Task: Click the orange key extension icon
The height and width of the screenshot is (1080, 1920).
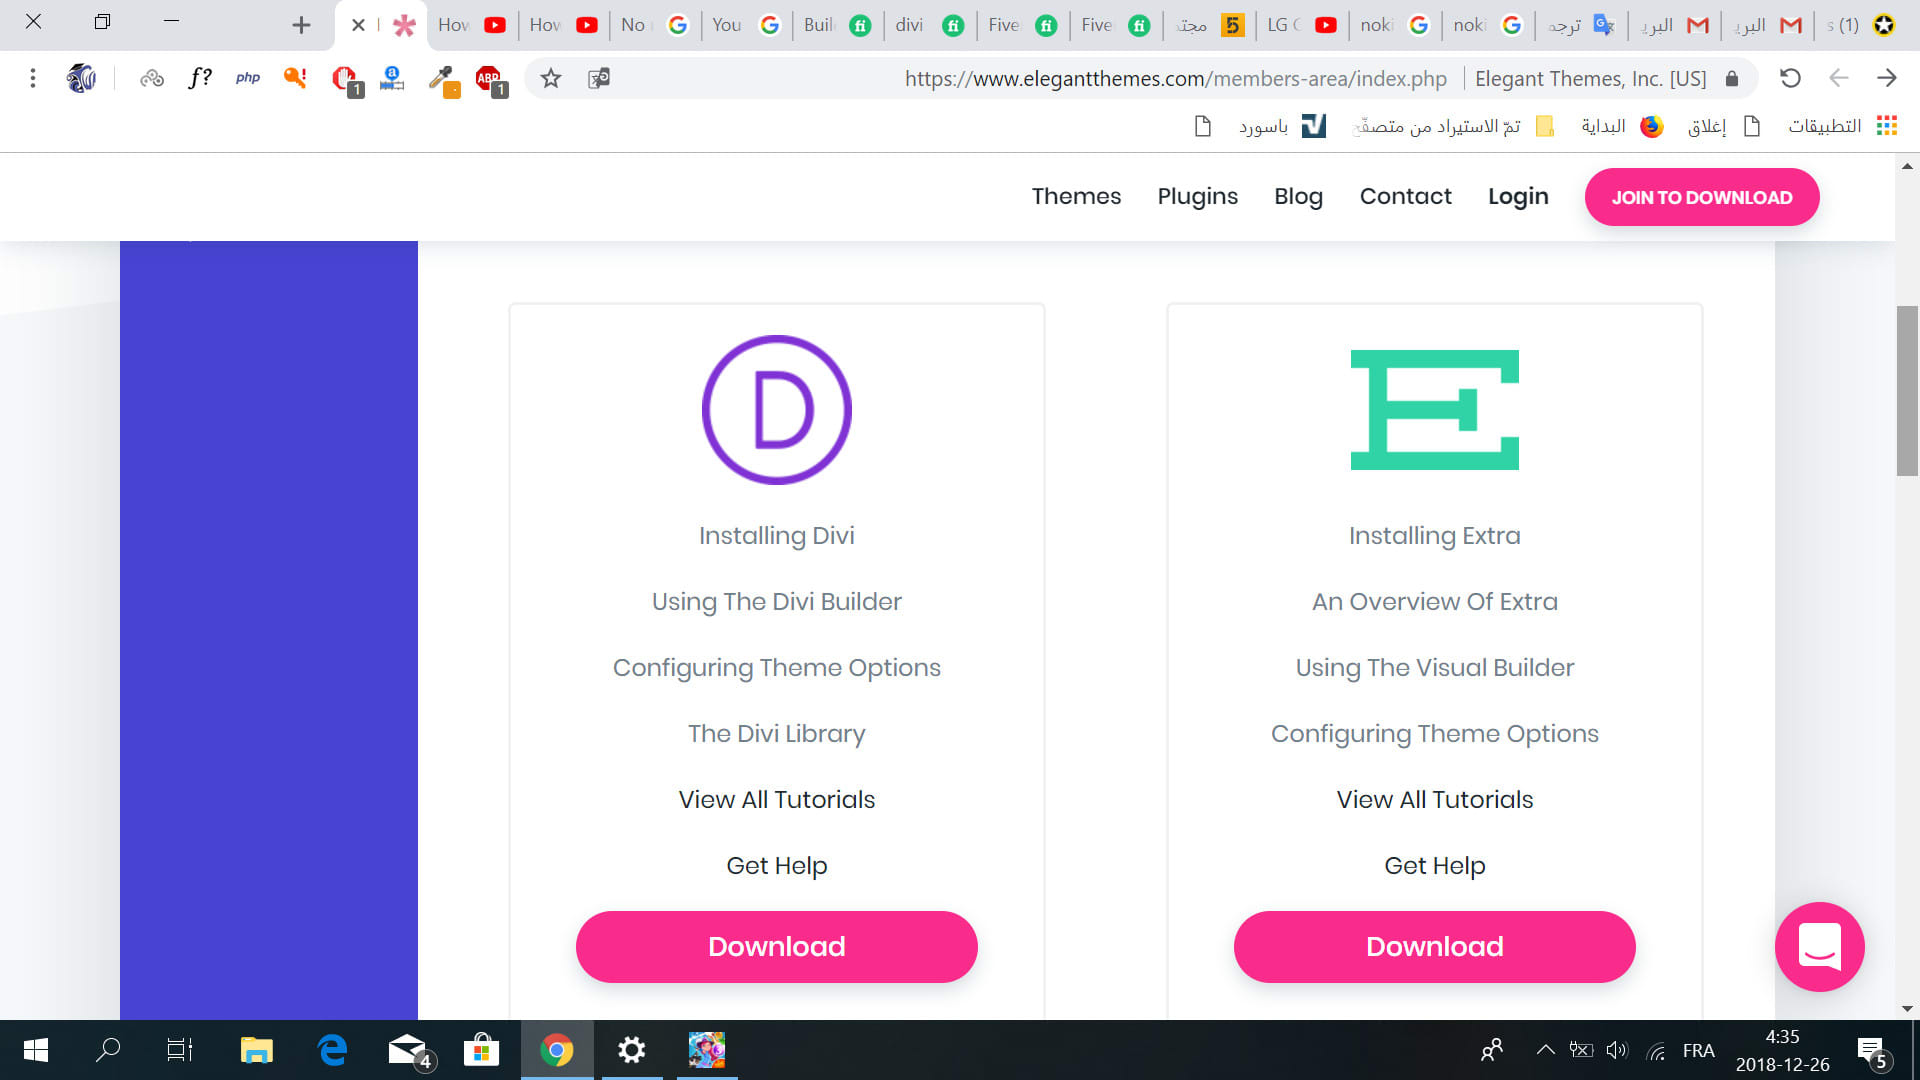Action: click(295, 78)
